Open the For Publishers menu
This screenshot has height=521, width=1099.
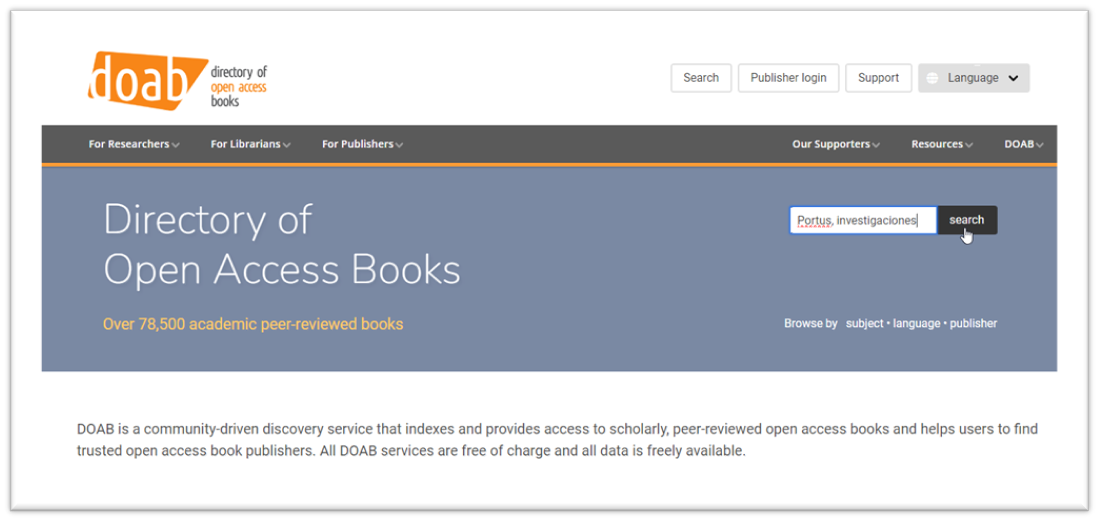(x=362, y=144)
